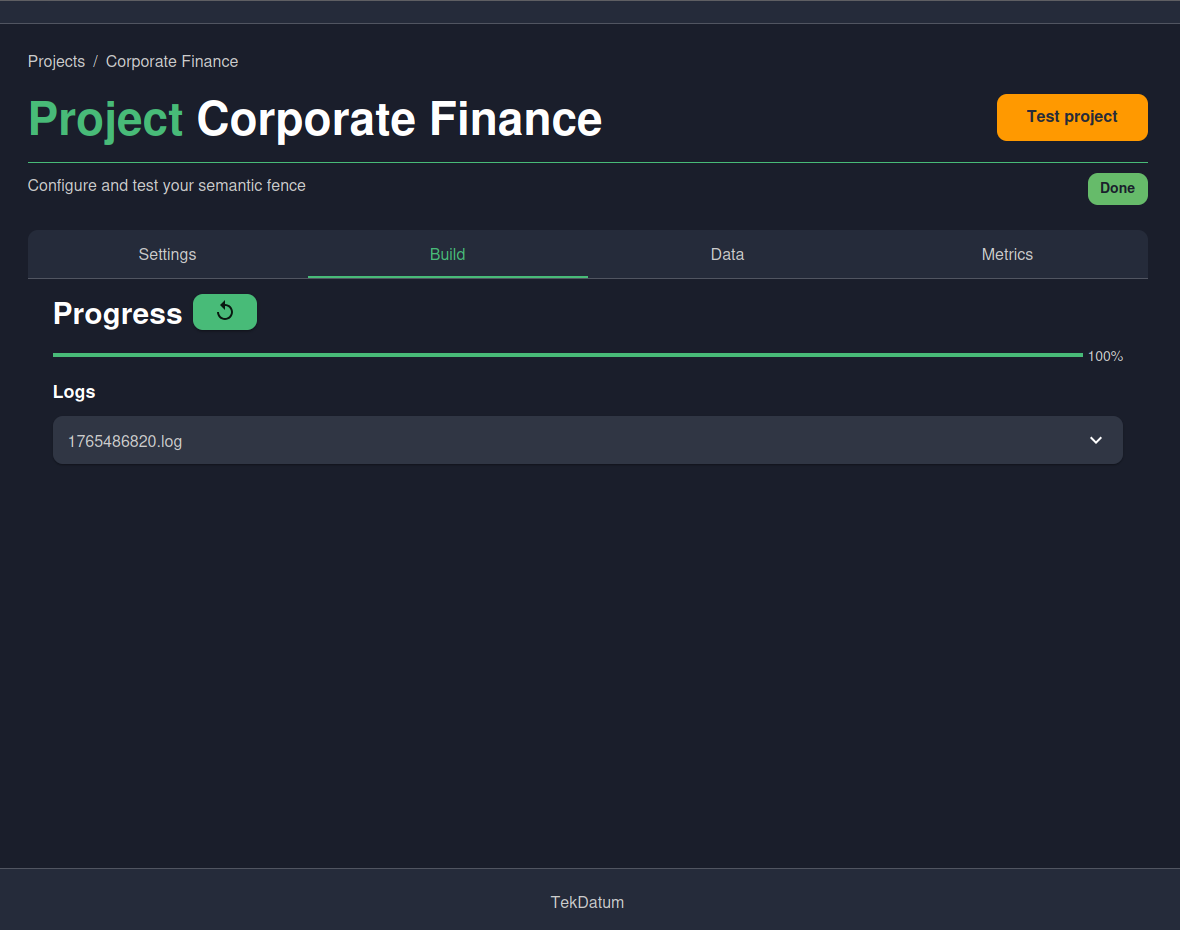This screenshot has width=1180, height=930.
Task: Click the chevron on the log selector
Action: point(1095,440)
